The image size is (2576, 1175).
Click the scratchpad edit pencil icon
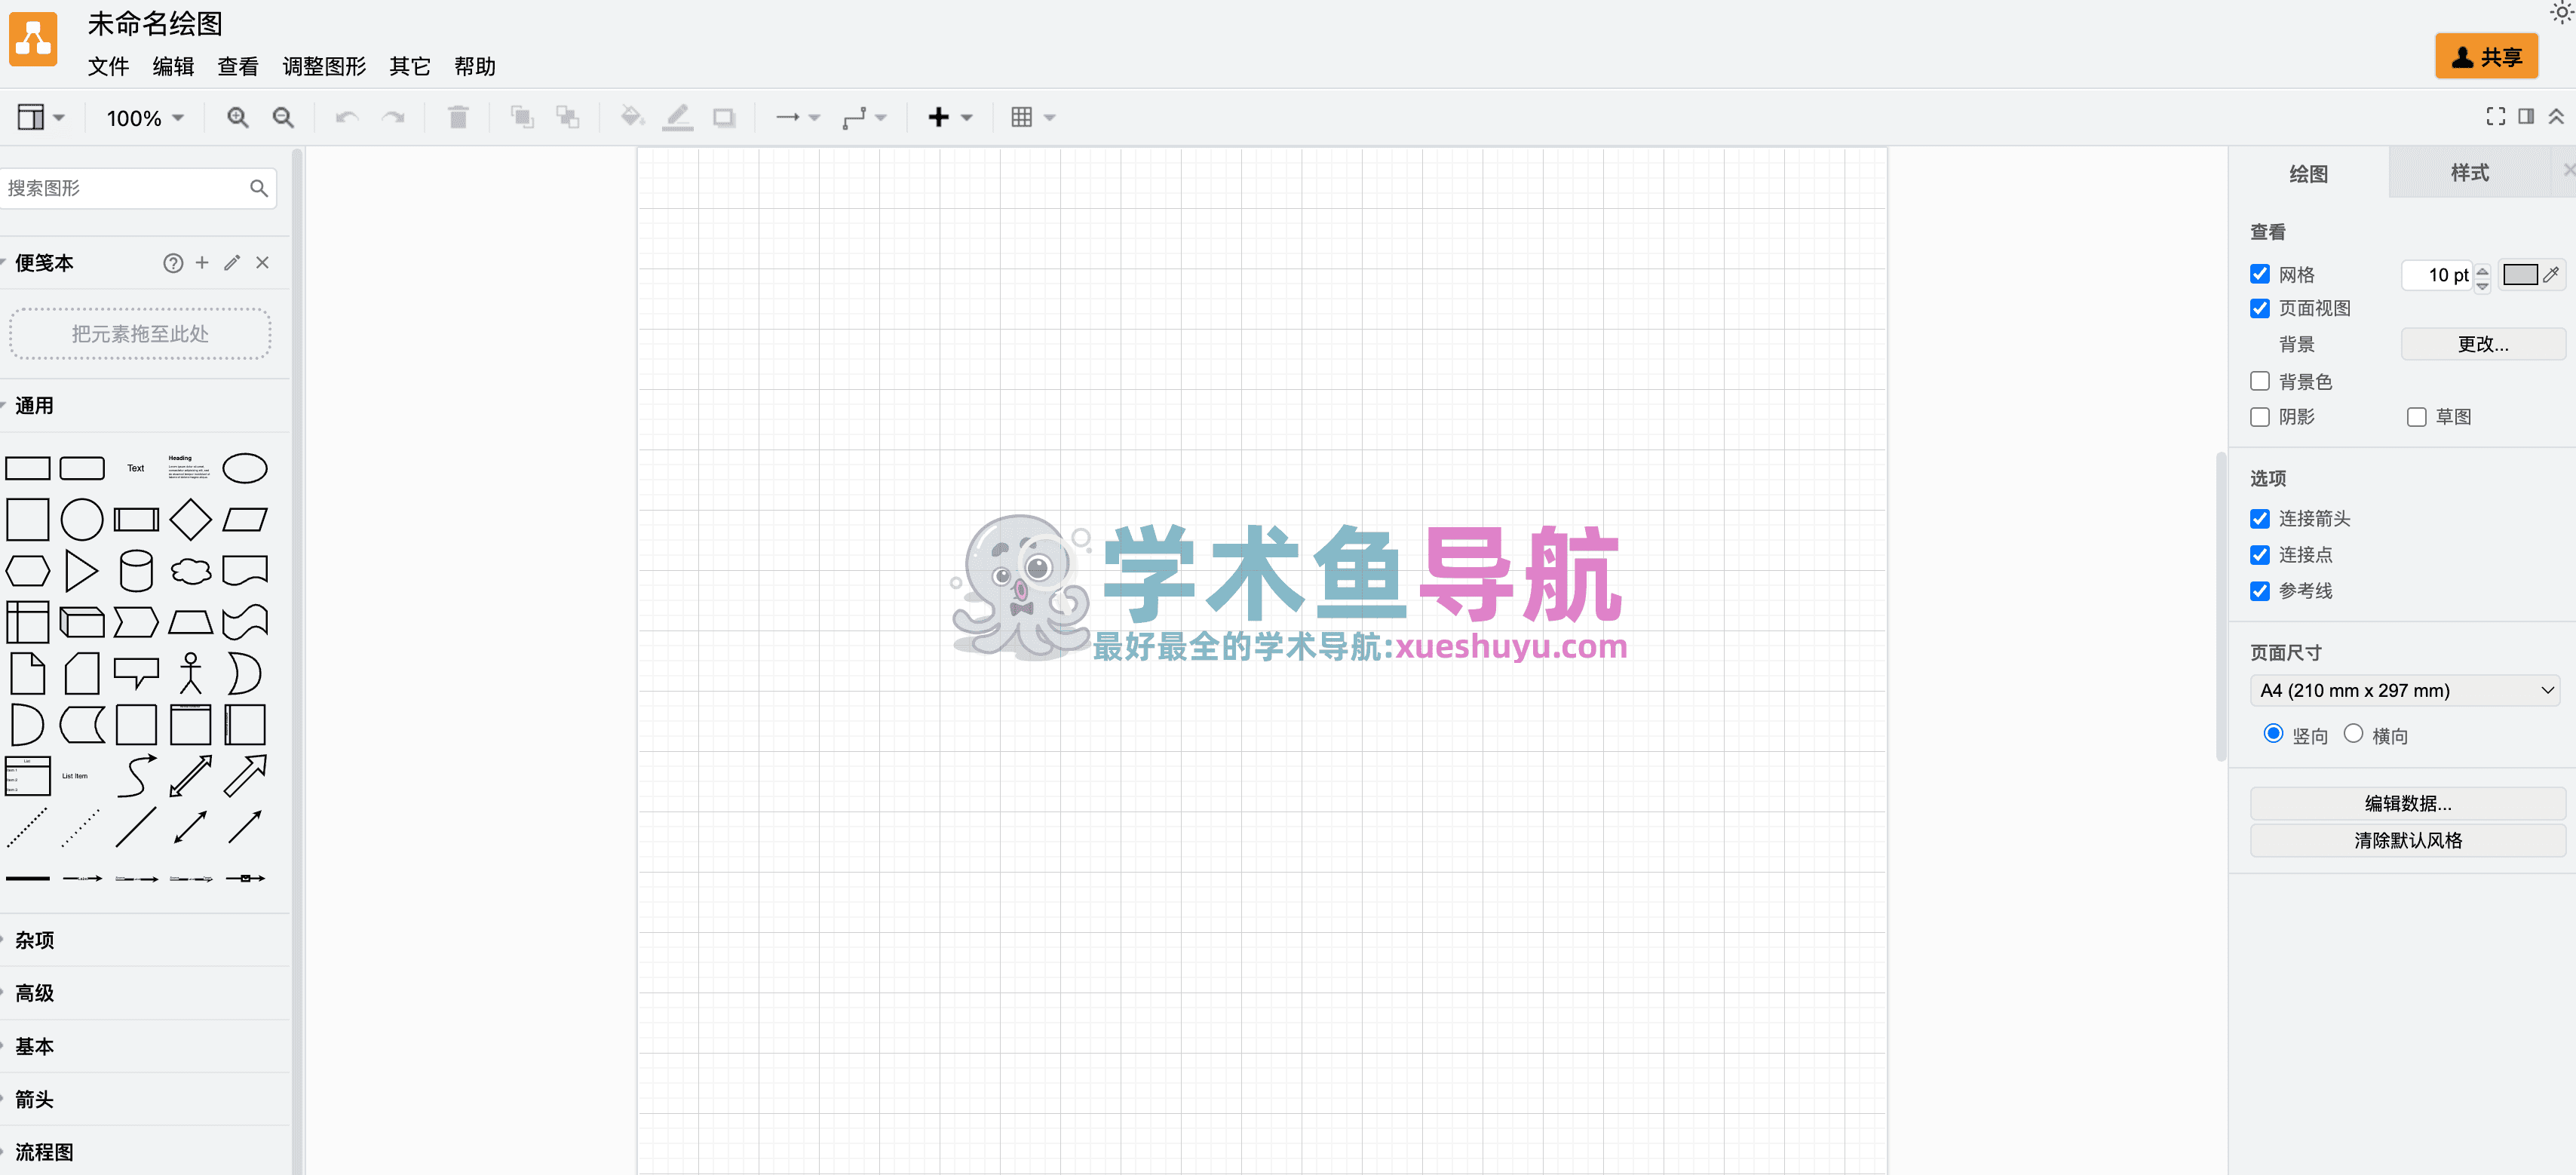point(232,263)
